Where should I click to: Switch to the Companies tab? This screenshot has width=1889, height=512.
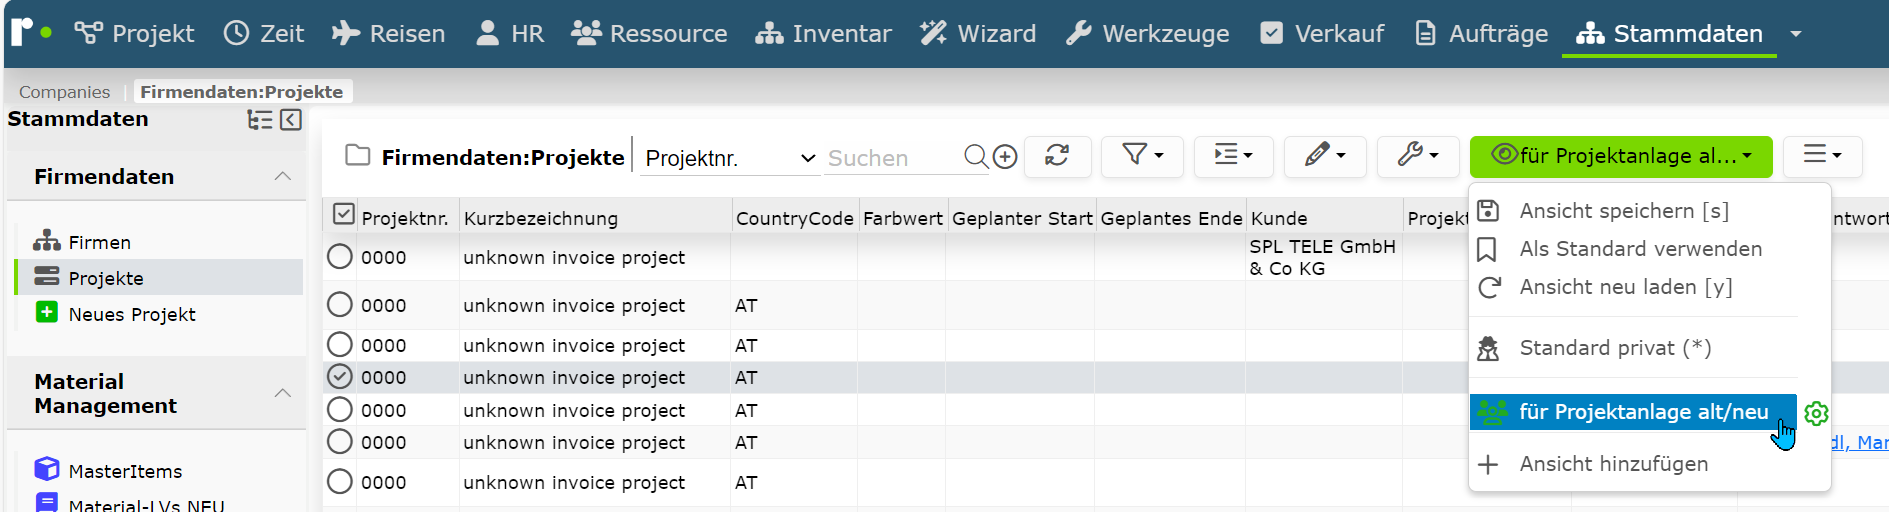pyautogui.click(x=65, y=91)
